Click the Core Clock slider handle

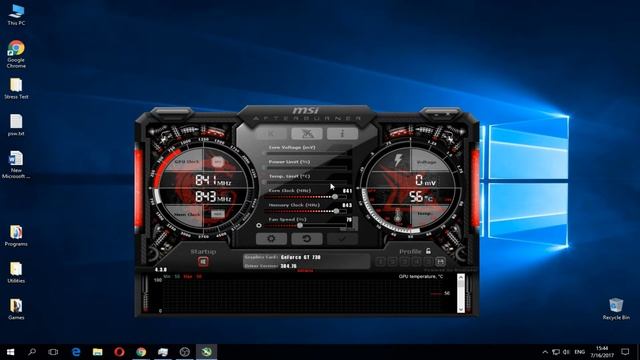pos(335,197)
